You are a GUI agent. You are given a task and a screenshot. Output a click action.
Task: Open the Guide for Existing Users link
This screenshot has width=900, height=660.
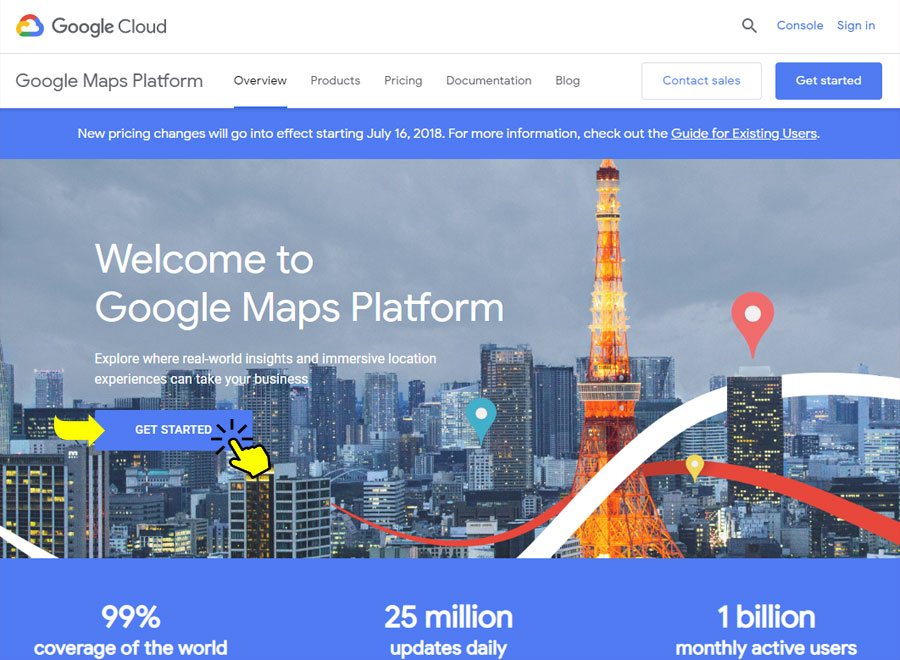click(x=744, y=133)
